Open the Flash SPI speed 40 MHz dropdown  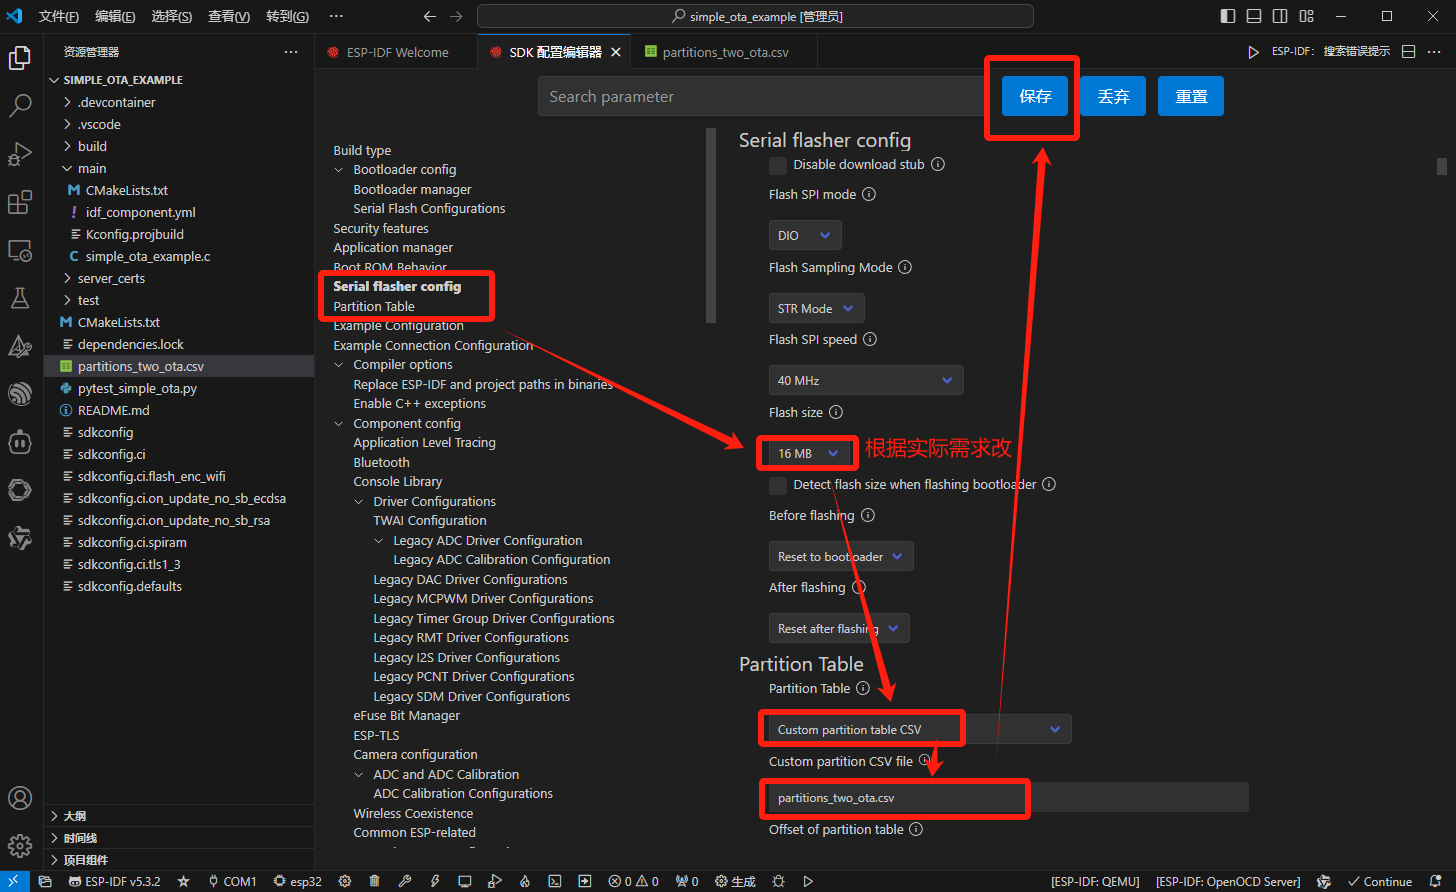(x=866, y=380)
